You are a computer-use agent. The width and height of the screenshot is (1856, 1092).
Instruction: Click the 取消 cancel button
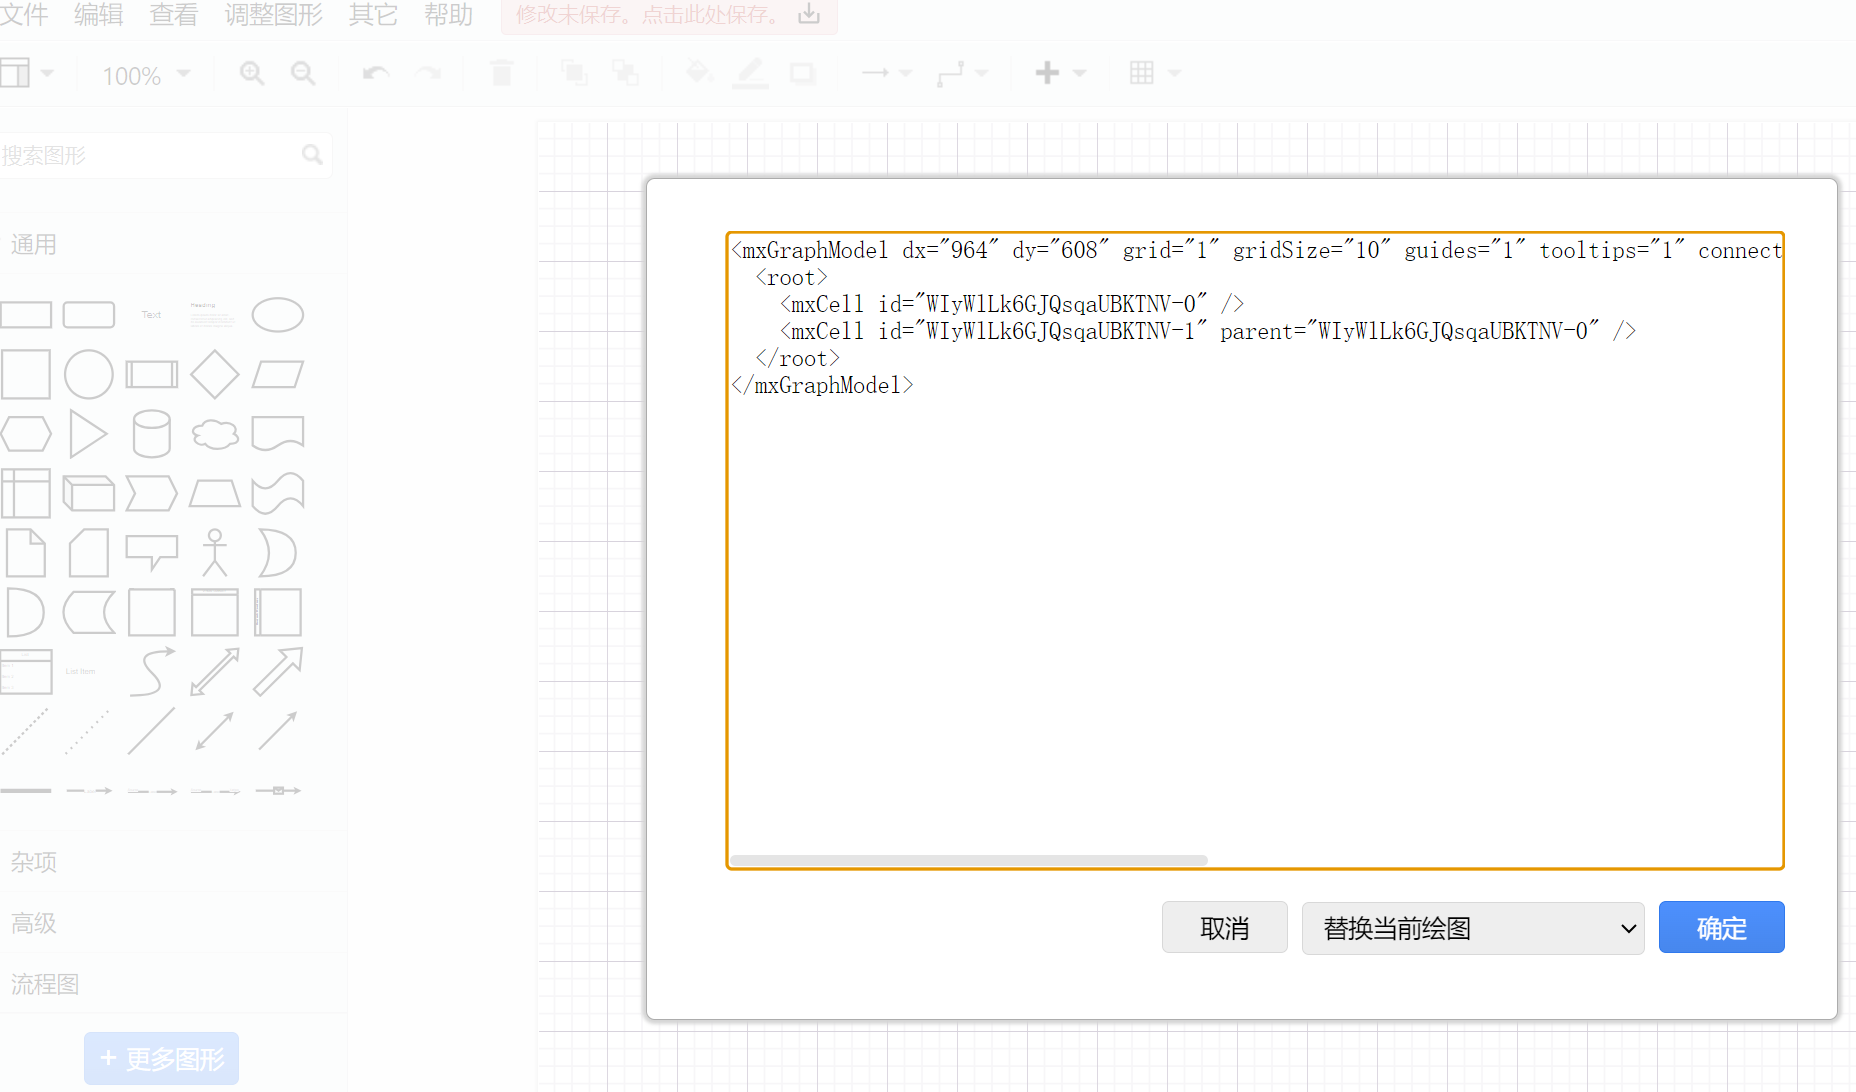(1224, 927)
